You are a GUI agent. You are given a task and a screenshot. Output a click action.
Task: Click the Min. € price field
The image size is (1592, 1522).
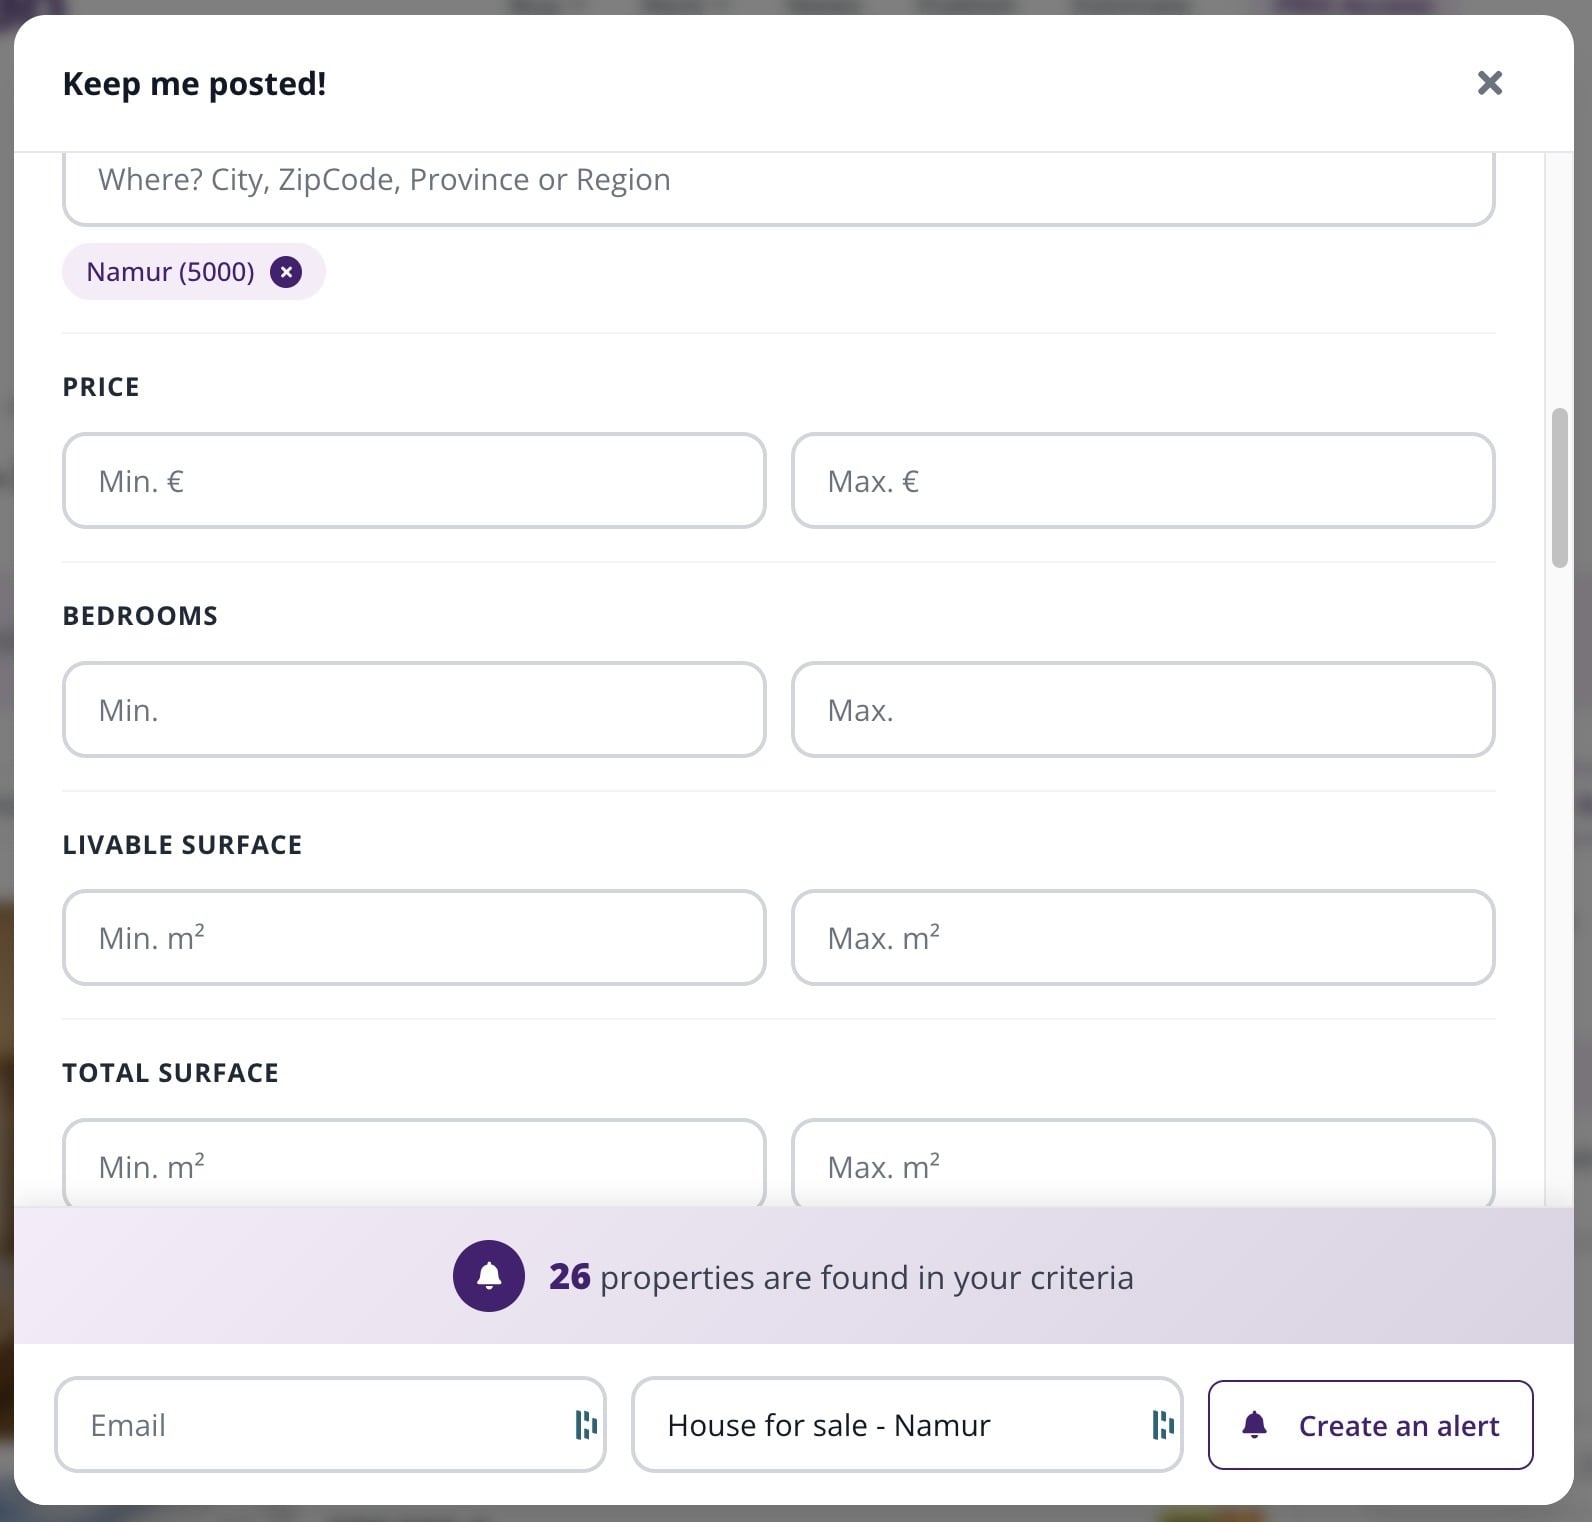[414, 481]
